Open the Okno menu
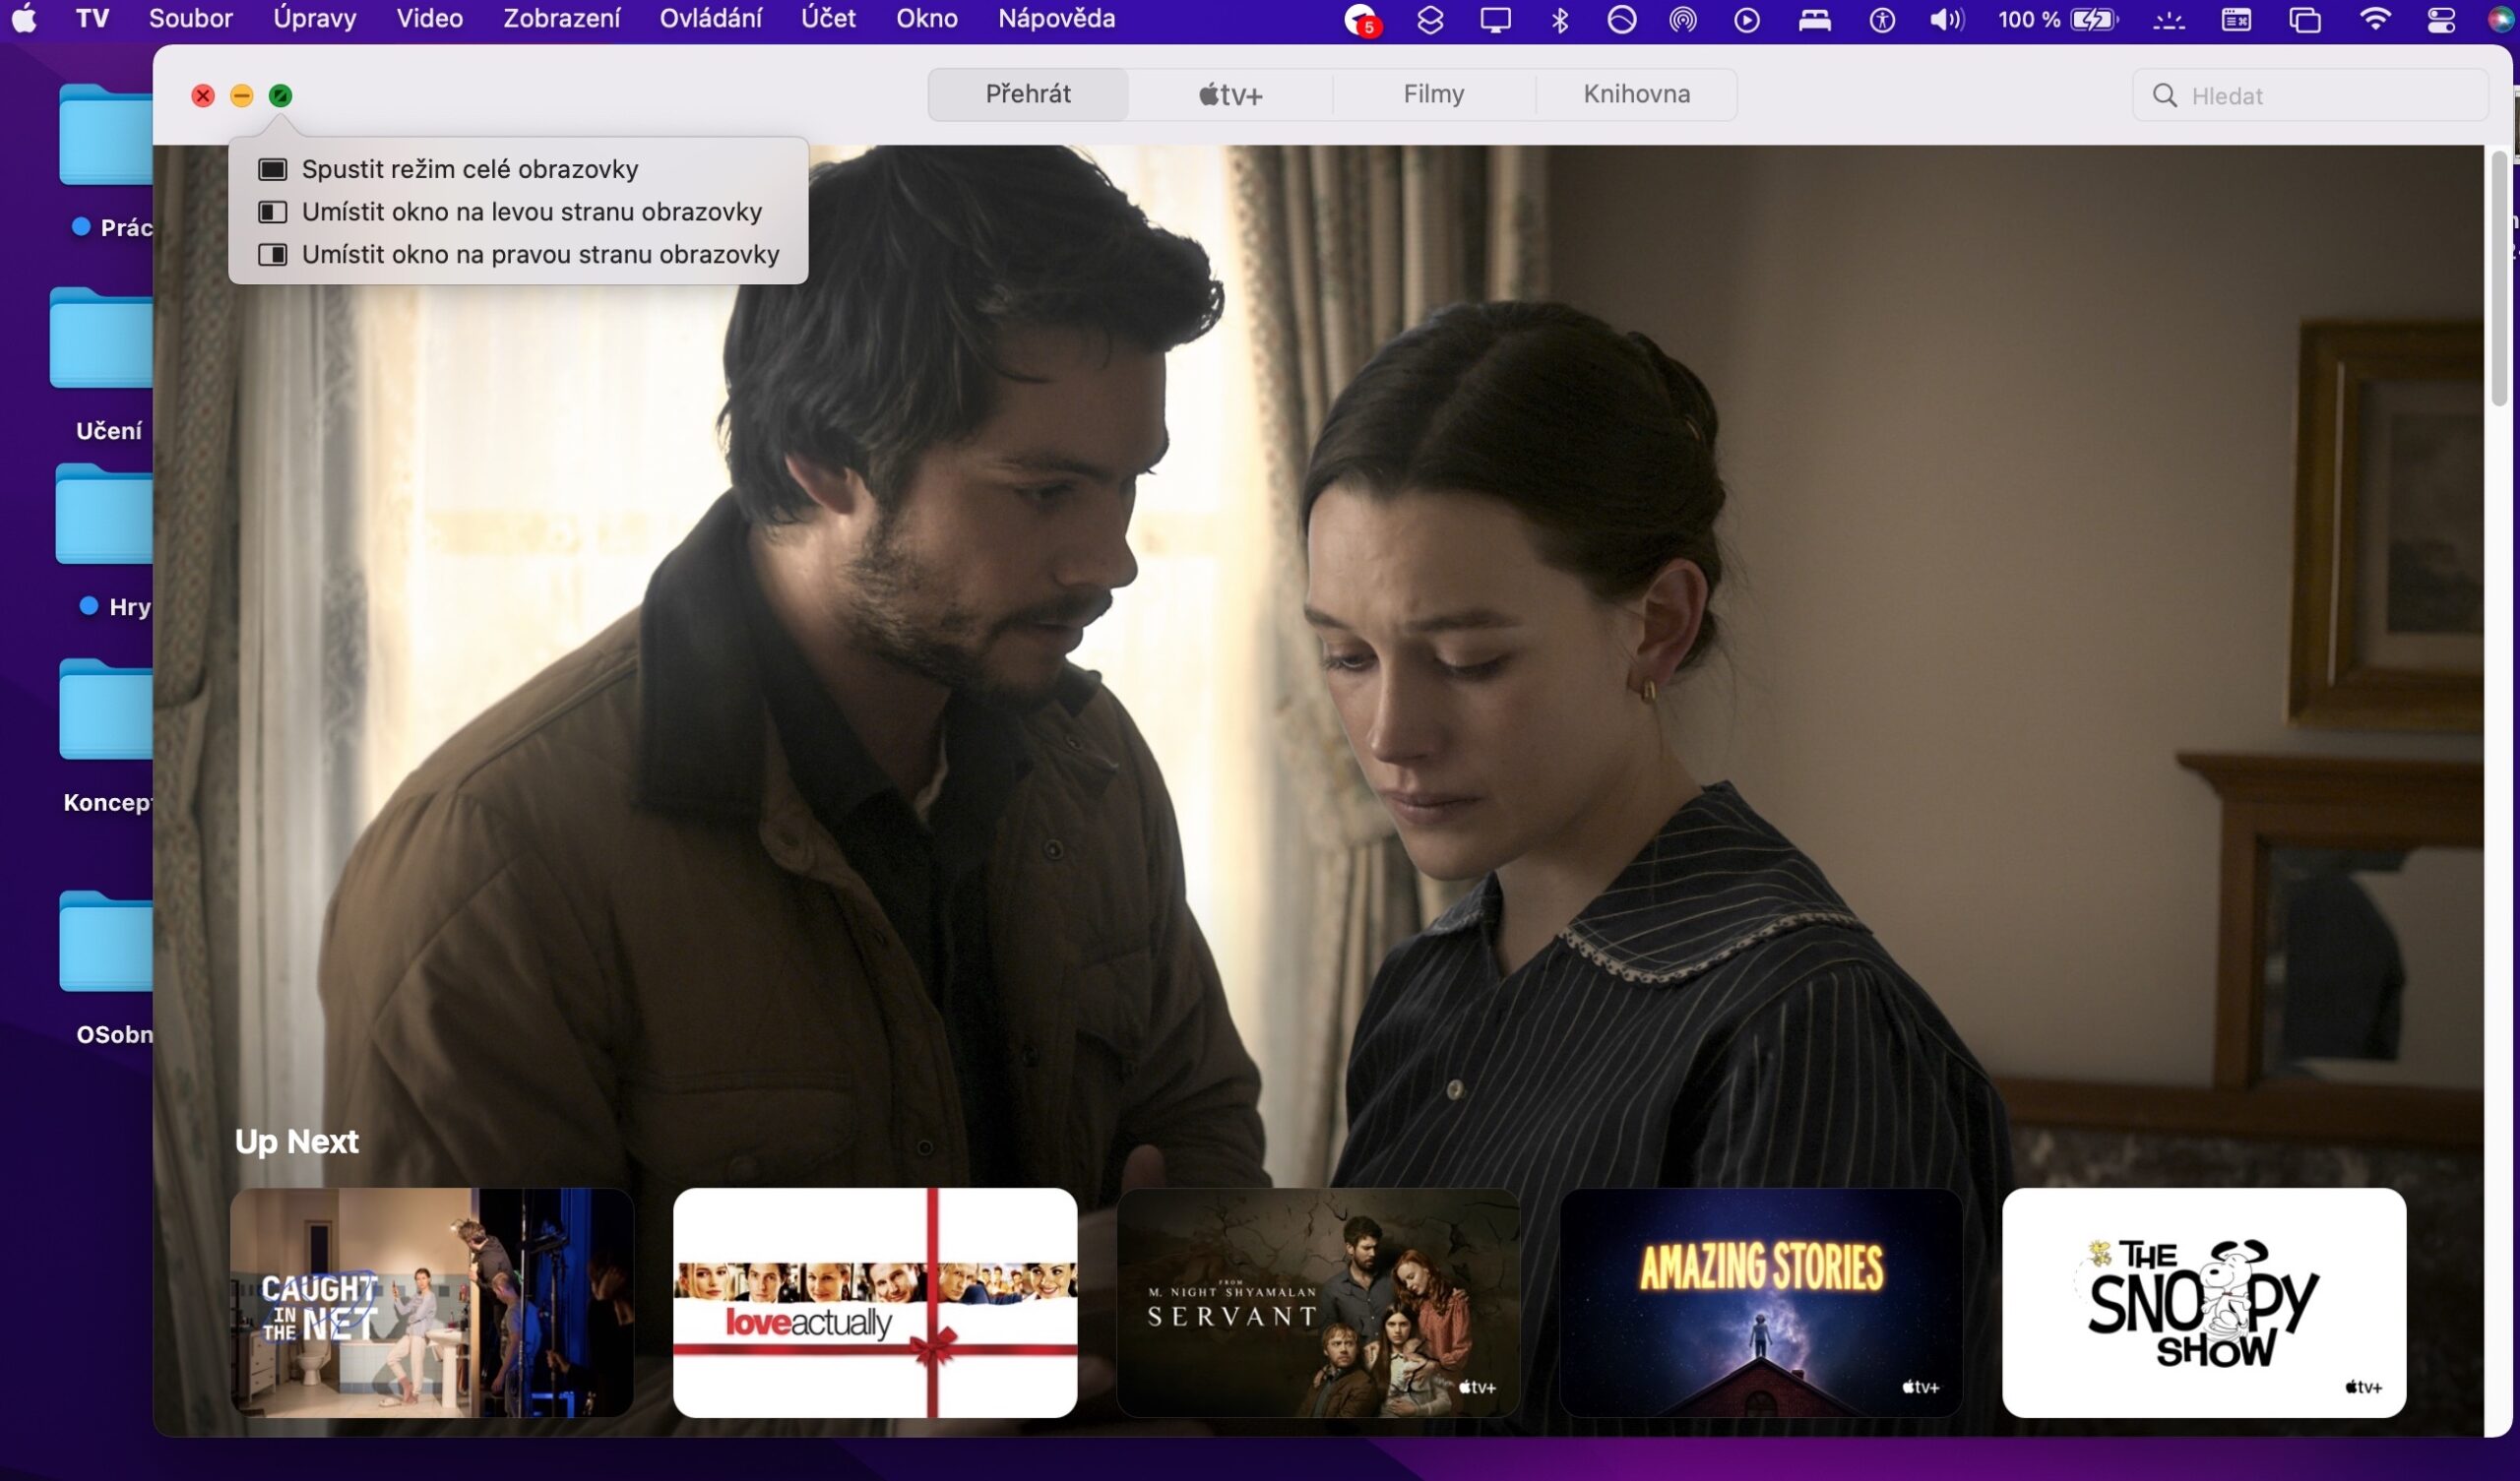Screen dimensions: 2520x1481 coord(925,18)
